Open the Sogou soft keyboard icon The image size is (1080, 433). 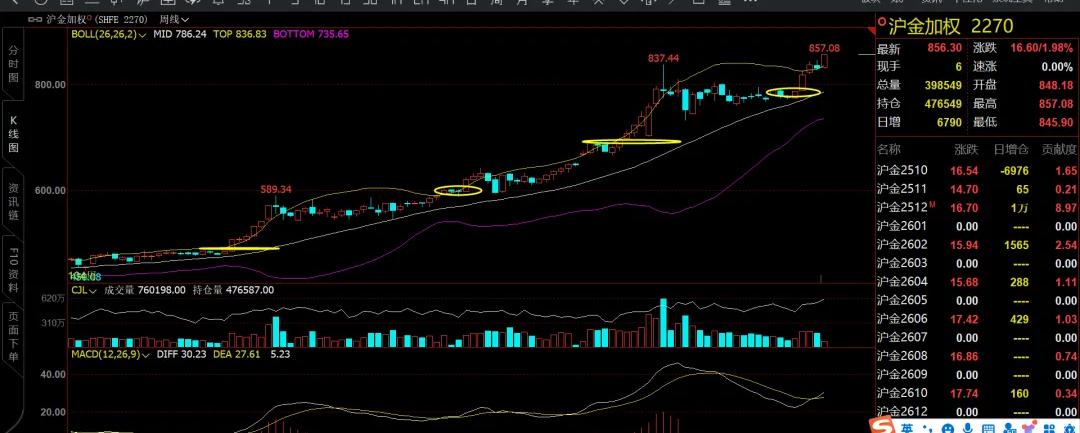(988, 428)
